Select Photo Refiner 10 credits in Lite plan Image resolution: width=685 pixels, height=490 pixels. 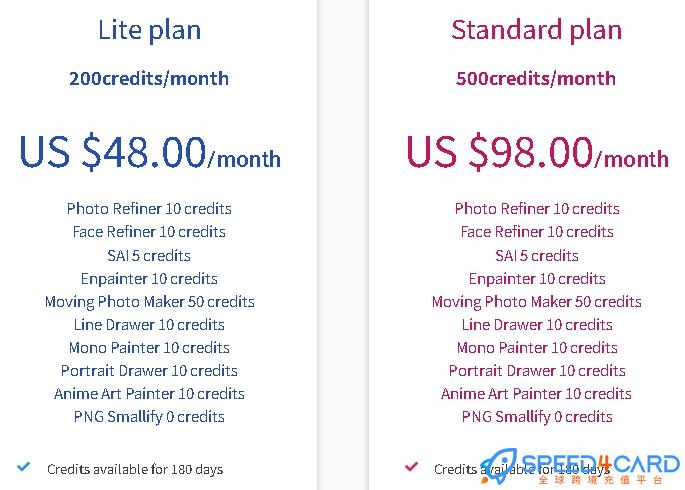(149, 209)
